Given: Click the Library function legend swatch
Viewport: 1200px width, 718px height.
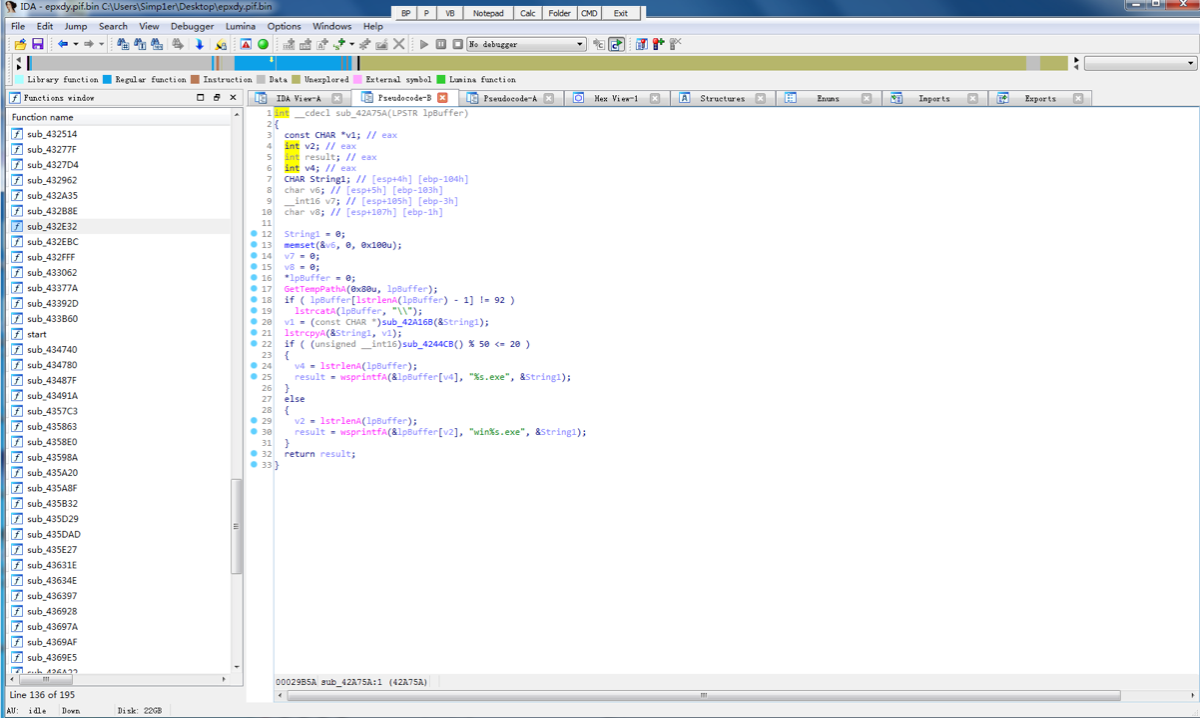Looking at the screenshot, I should pos(20,79).
